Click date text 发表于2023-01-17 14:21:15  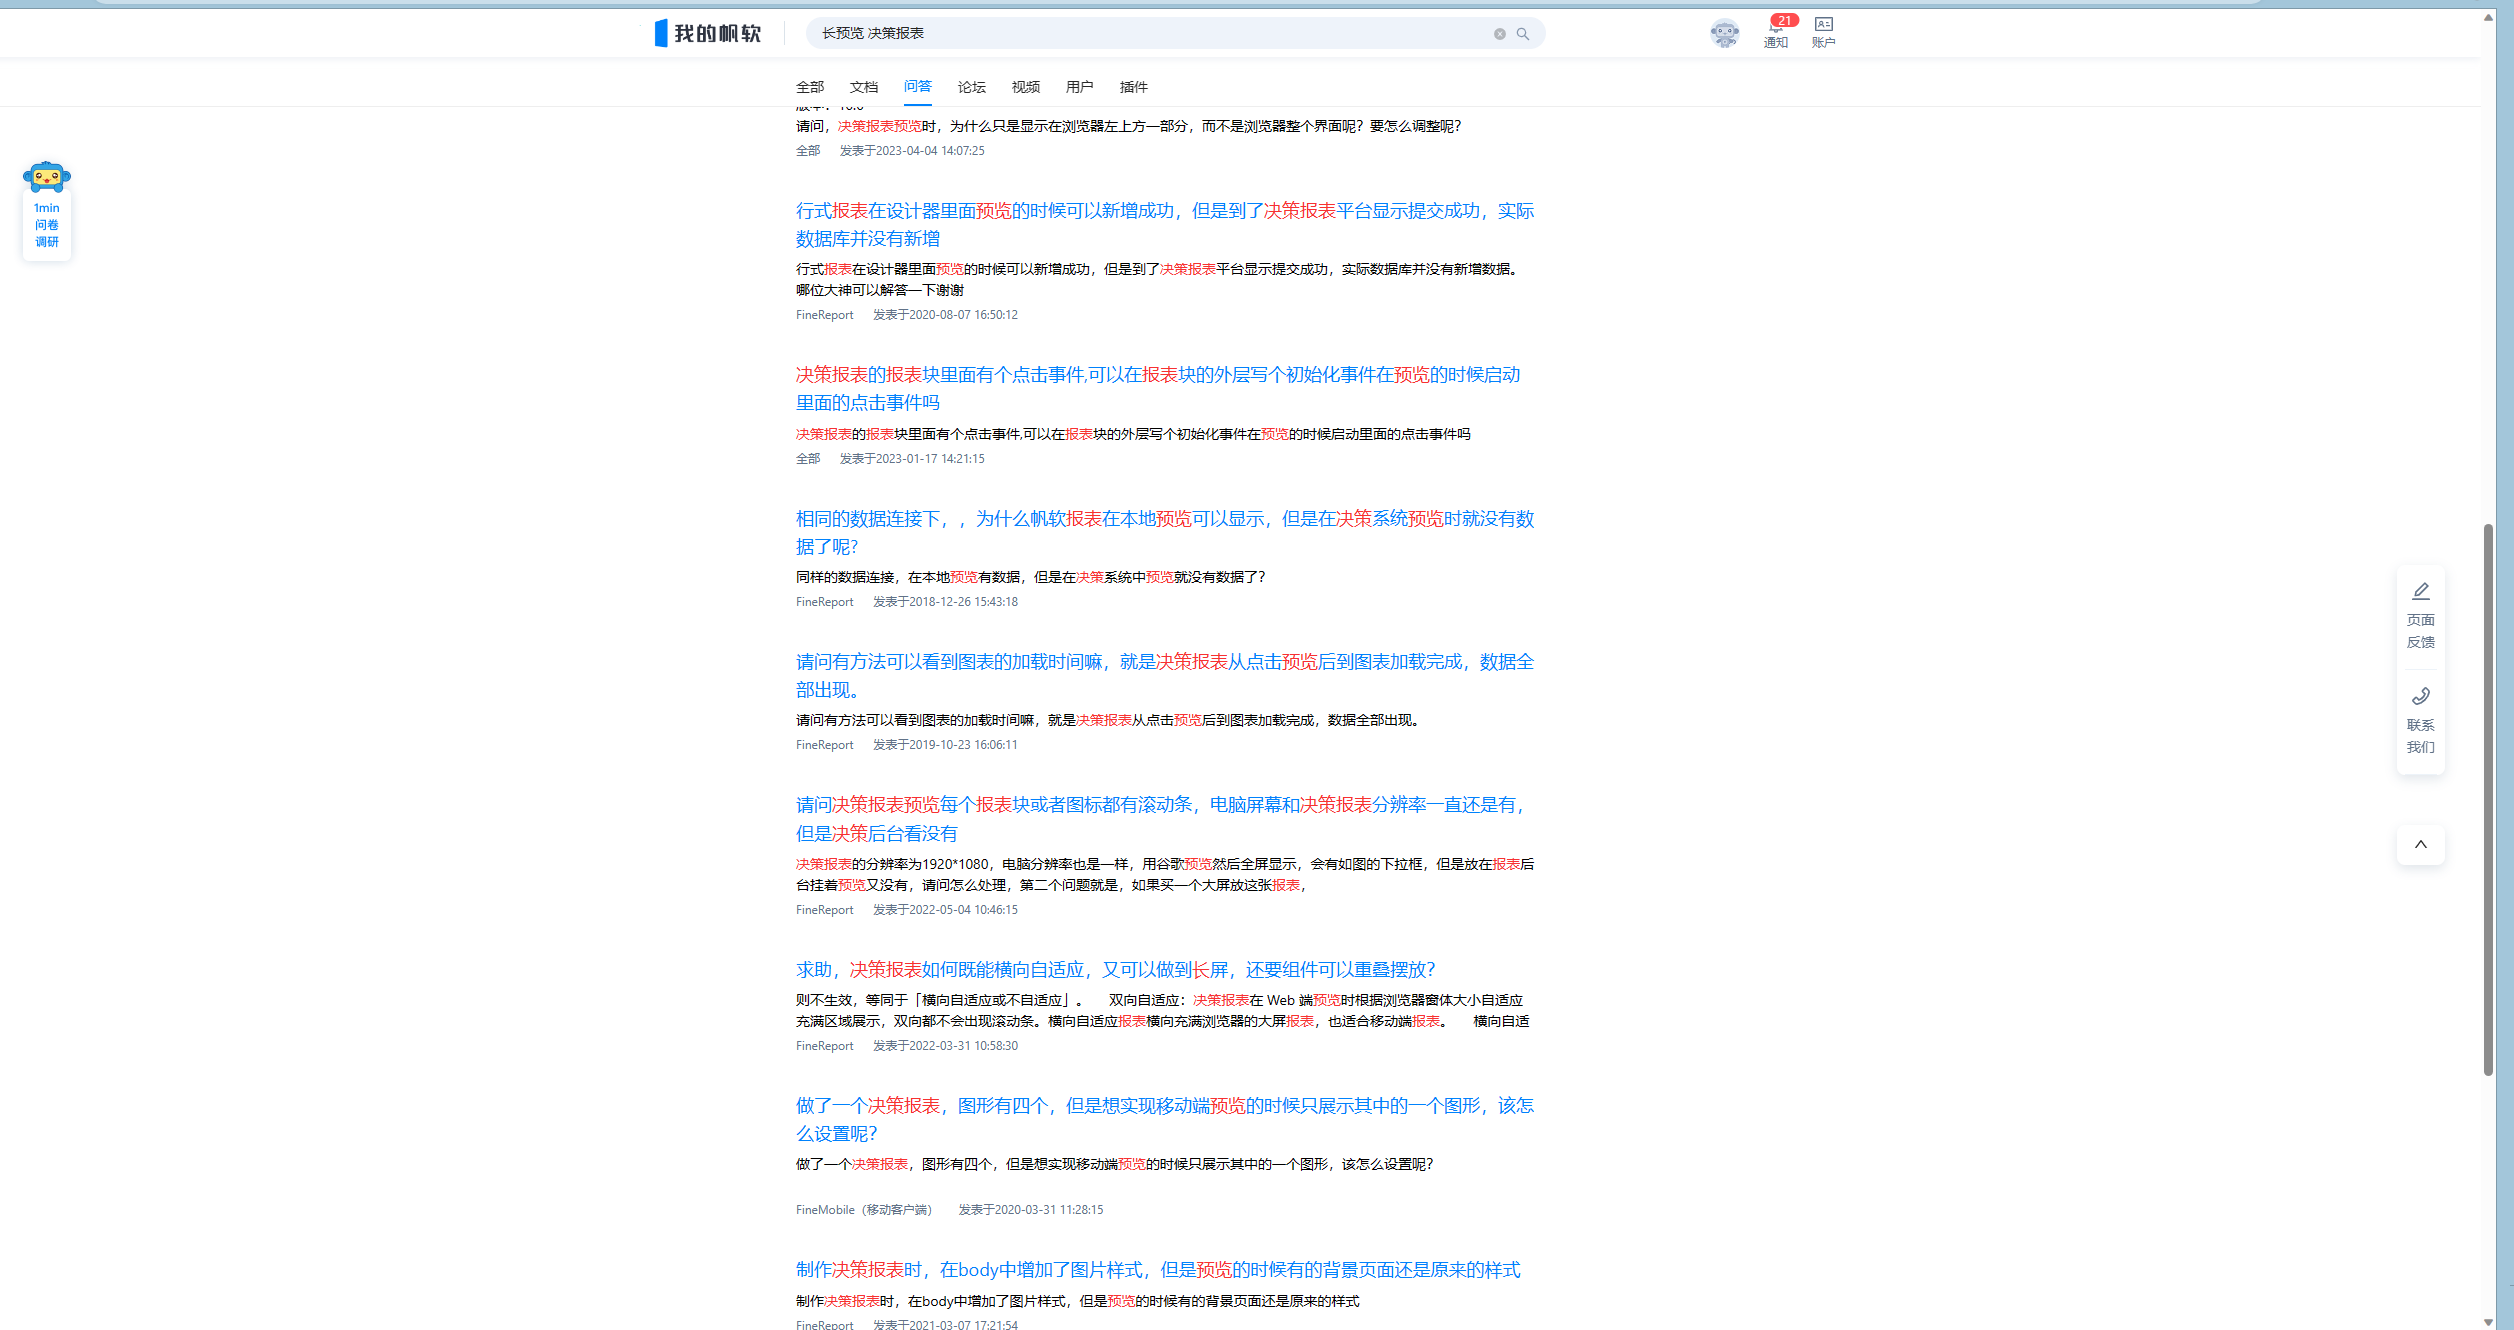(912, 459)
